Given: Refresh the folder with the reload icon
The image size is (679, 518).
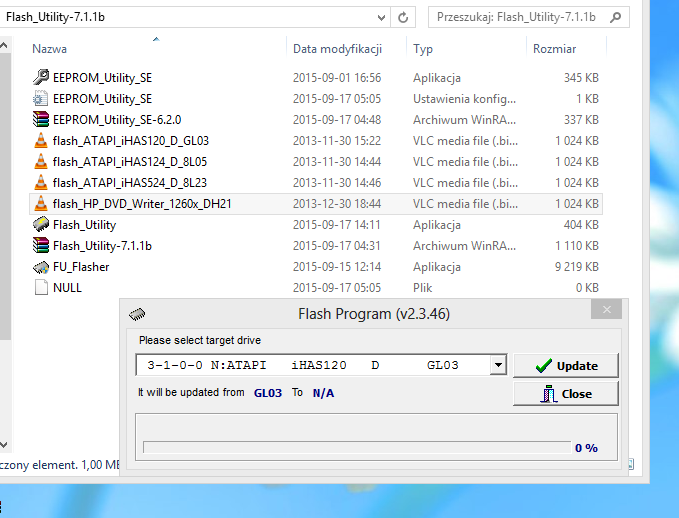Looking at the screenshot, I should (403, 17).
